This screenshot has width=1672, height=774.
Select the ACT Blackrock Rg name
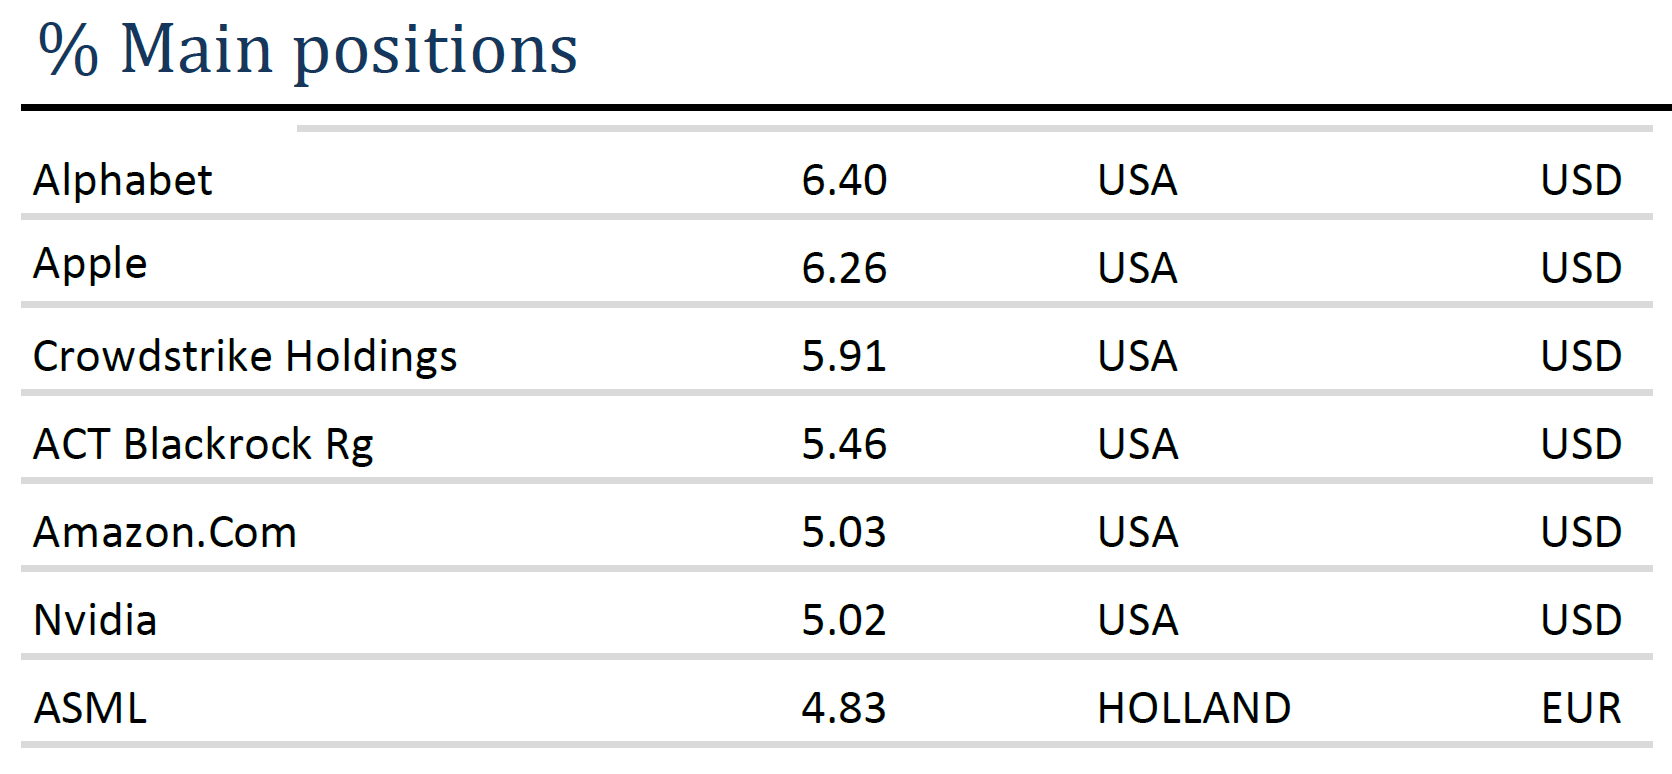pyautogui.click(x=203, y=445)
